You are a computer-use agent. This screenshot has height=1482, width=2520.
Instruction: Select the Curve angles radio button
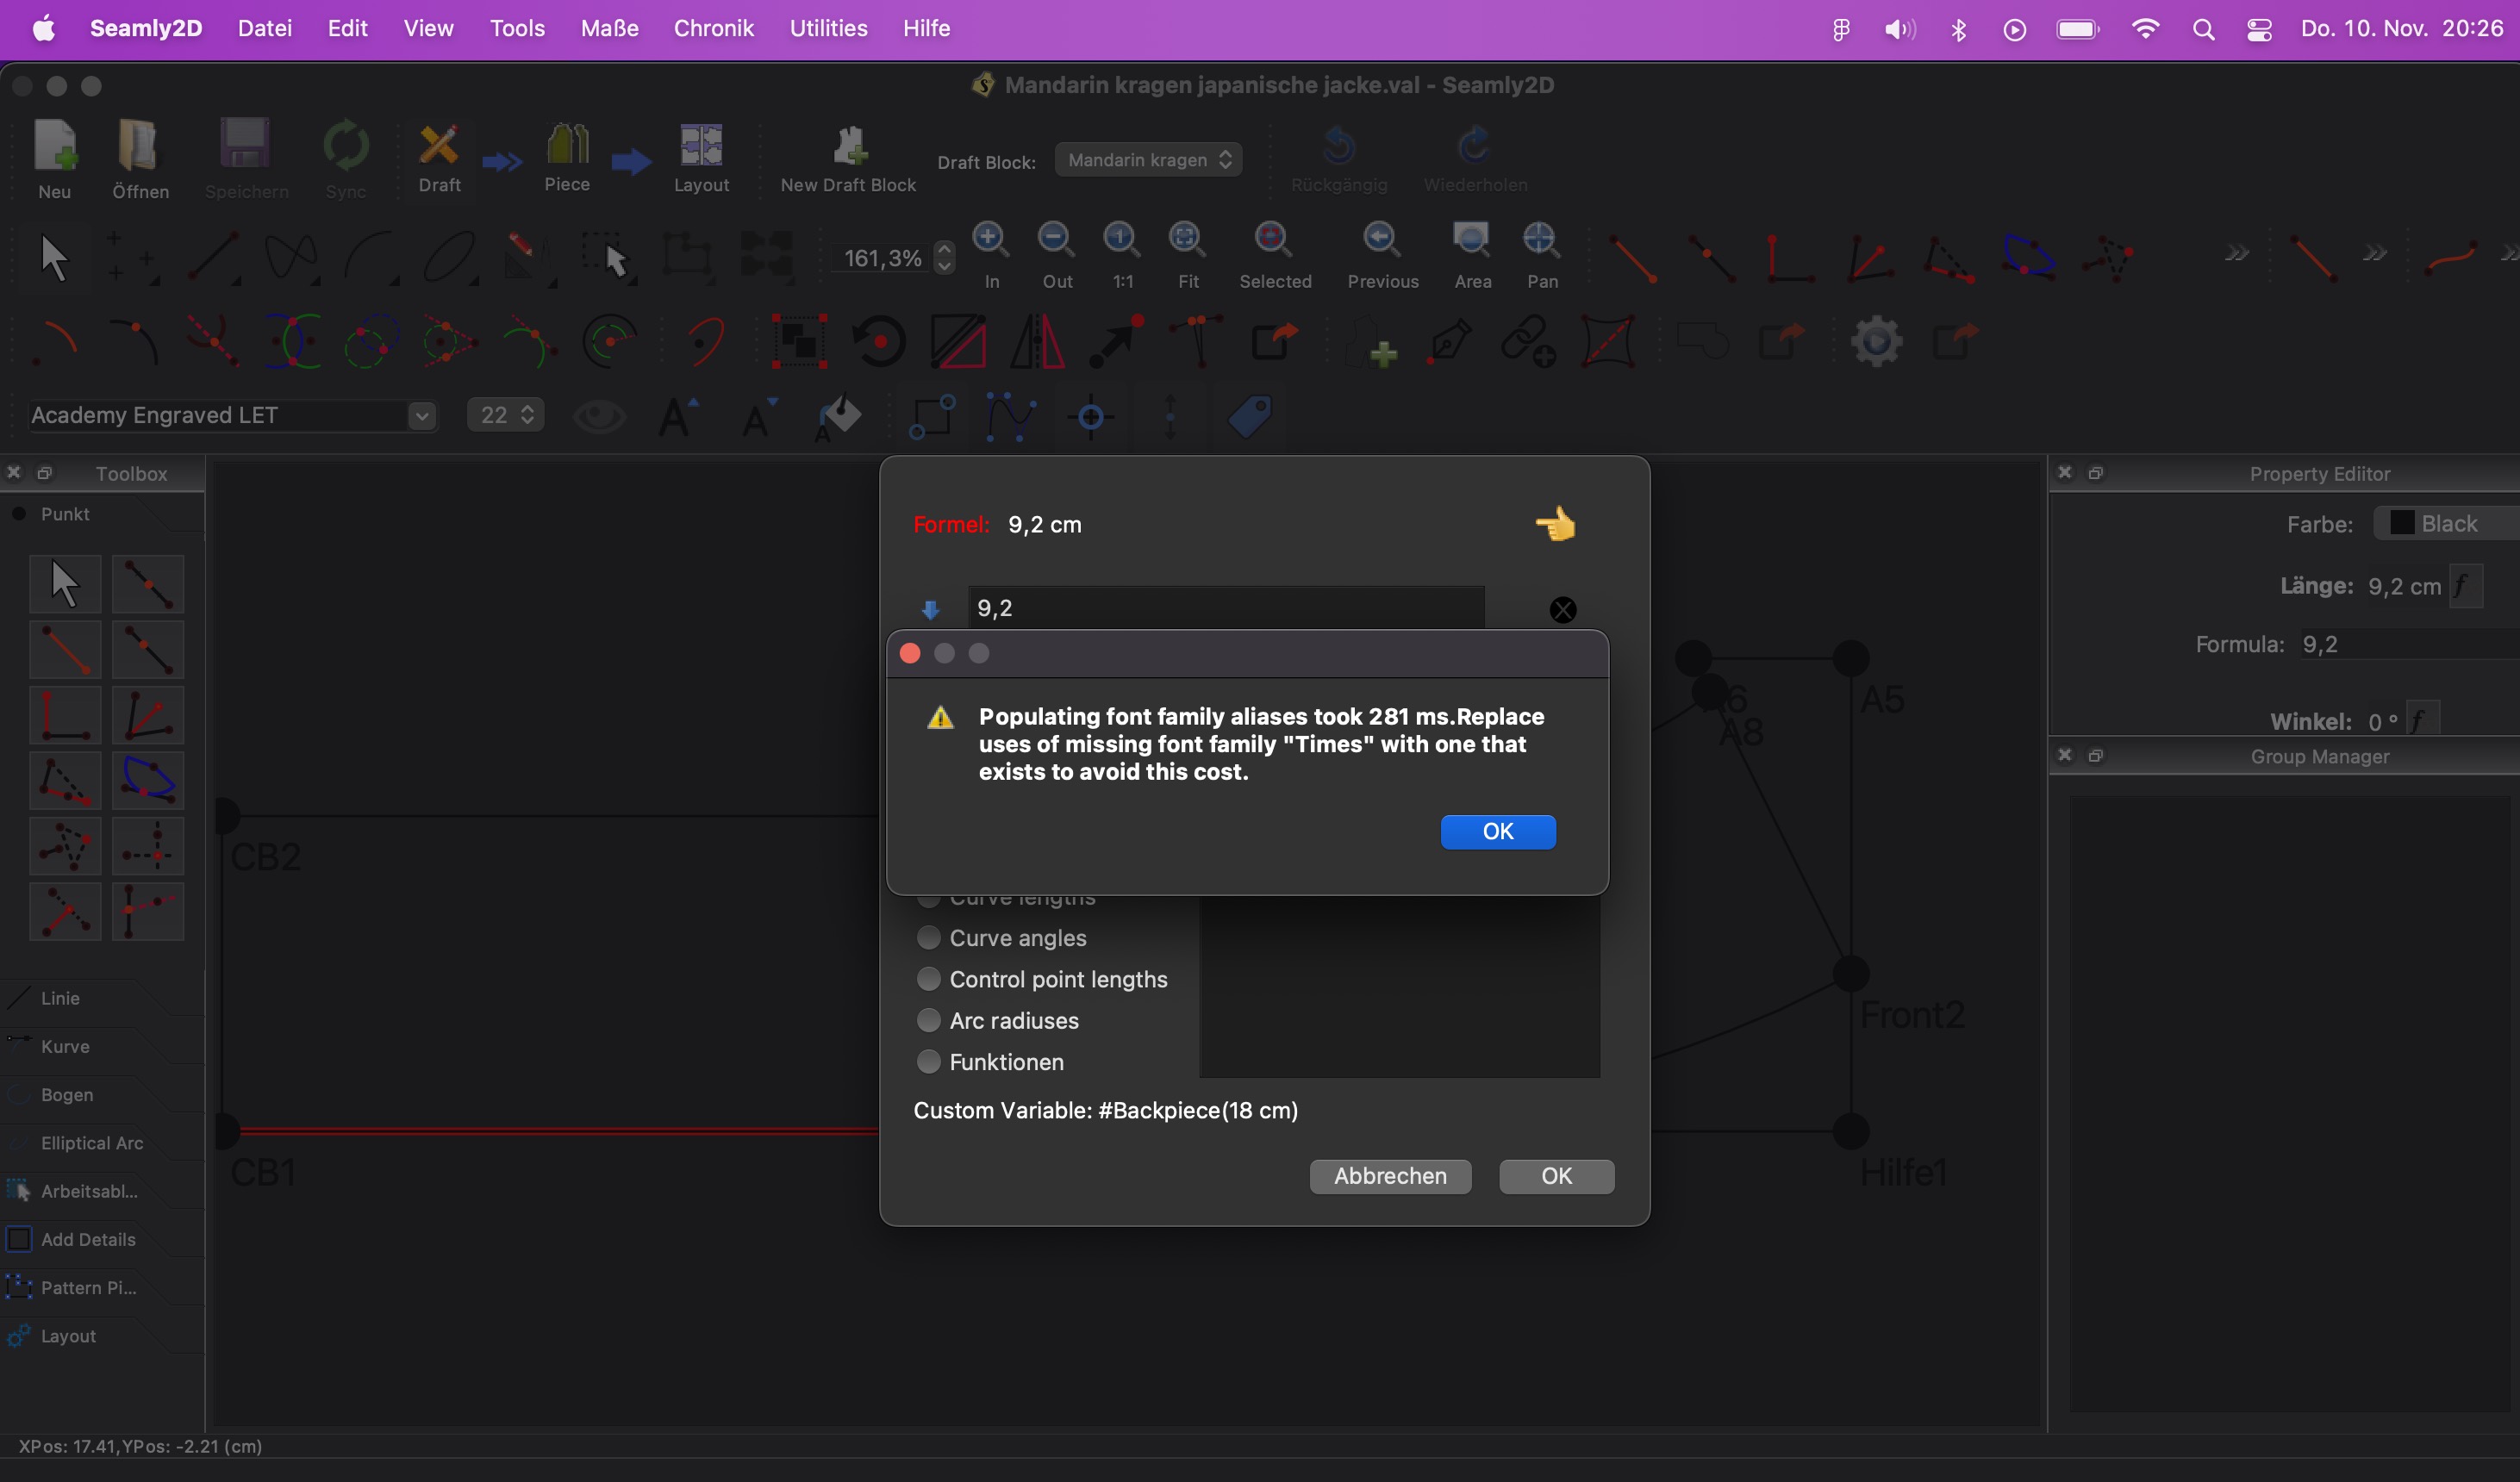tap(929, 938)
